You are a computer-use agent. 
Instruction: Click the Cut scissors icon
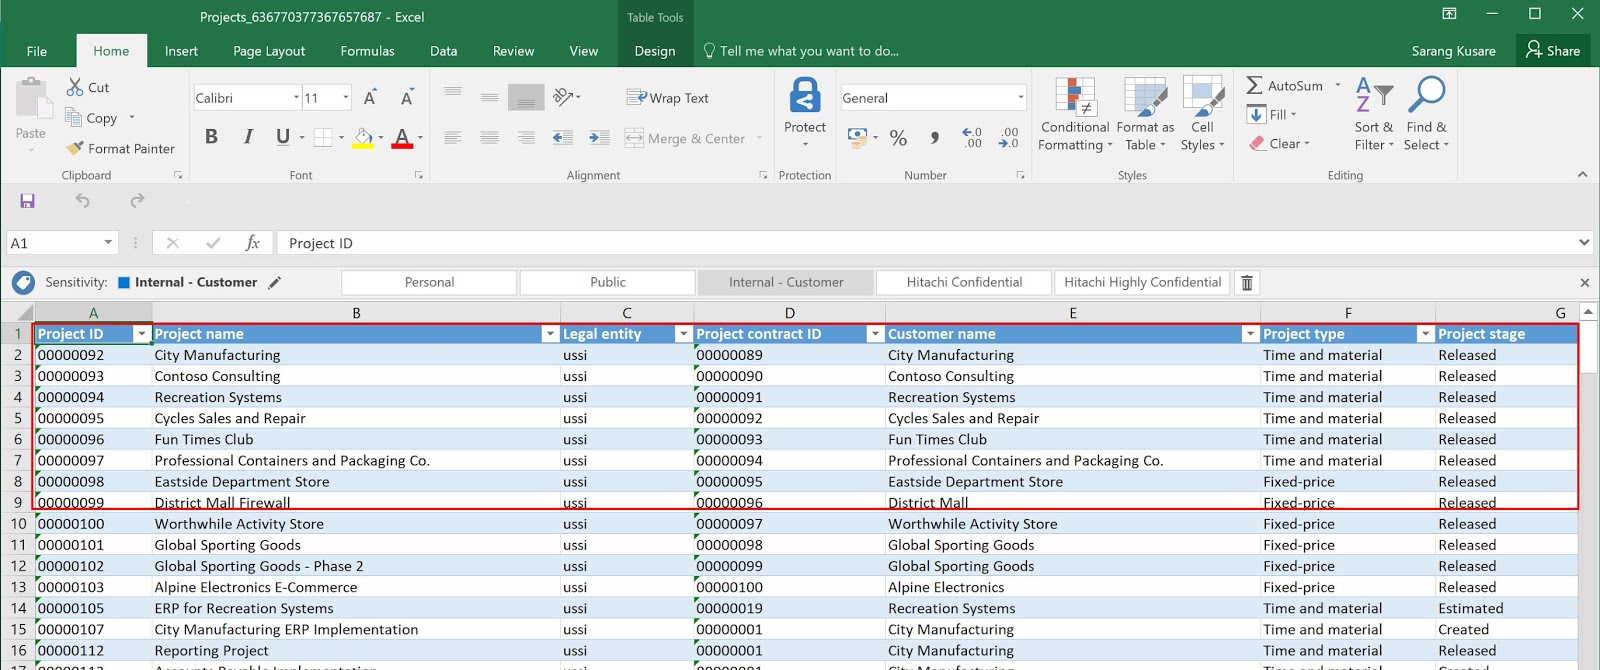[75, 87]
